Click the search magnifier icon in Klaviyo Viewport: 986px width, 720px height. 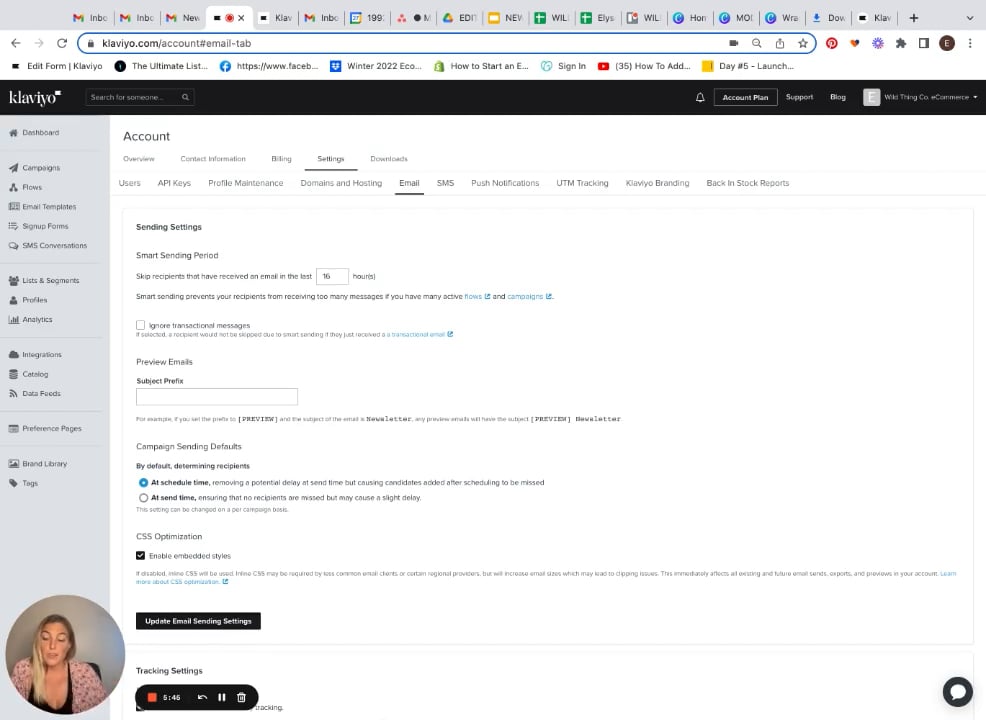click(186, 97)
